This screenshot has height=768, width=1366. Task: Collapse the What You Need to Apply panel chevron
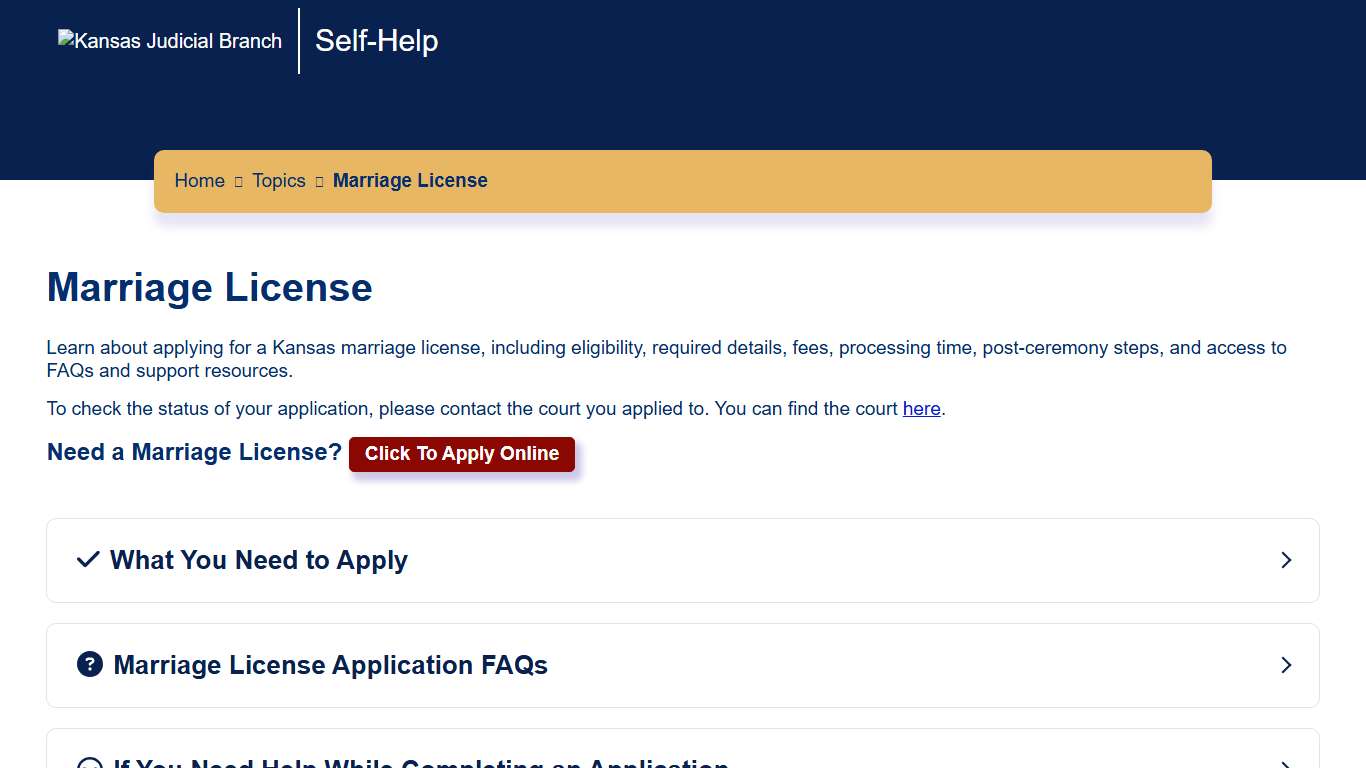click(1286, 560)
